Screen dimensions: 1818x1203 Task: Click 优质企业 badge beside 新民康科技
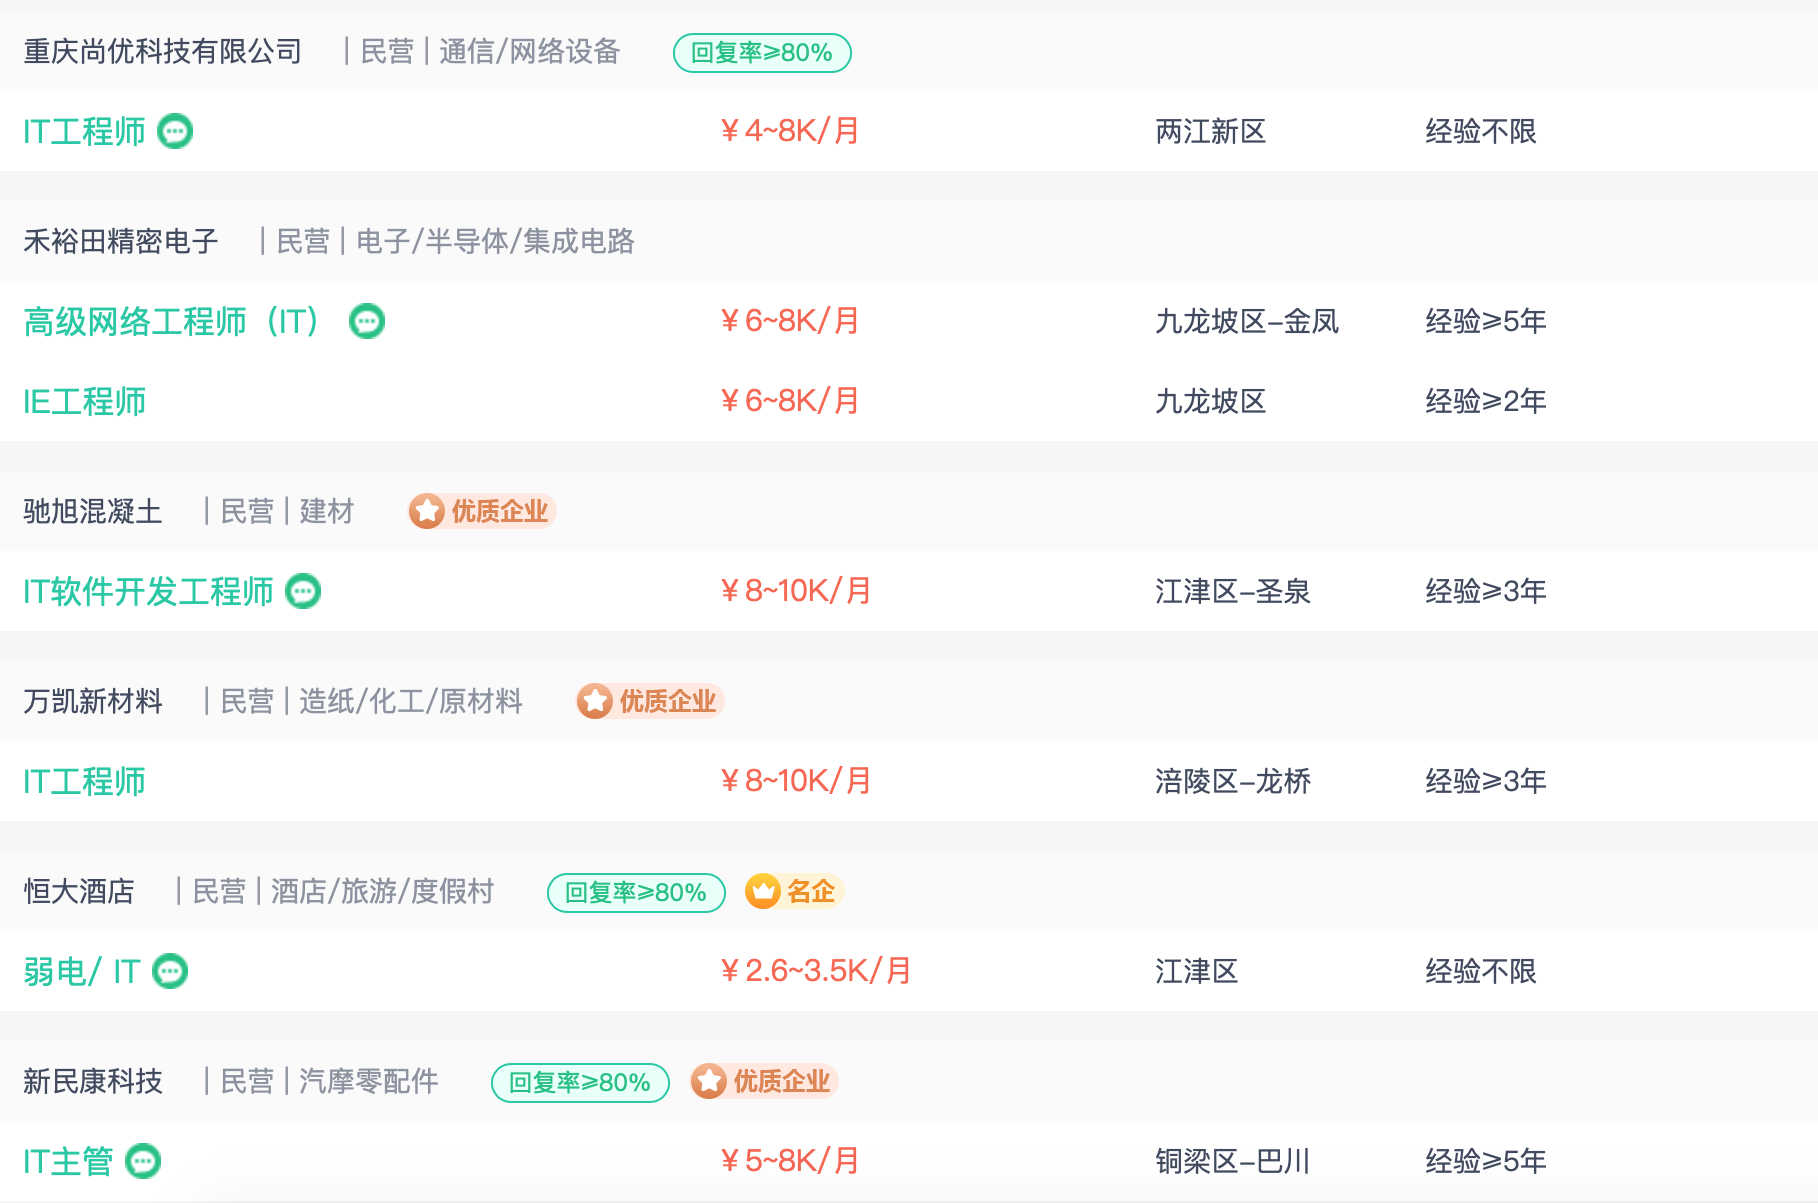(764, 1081)
